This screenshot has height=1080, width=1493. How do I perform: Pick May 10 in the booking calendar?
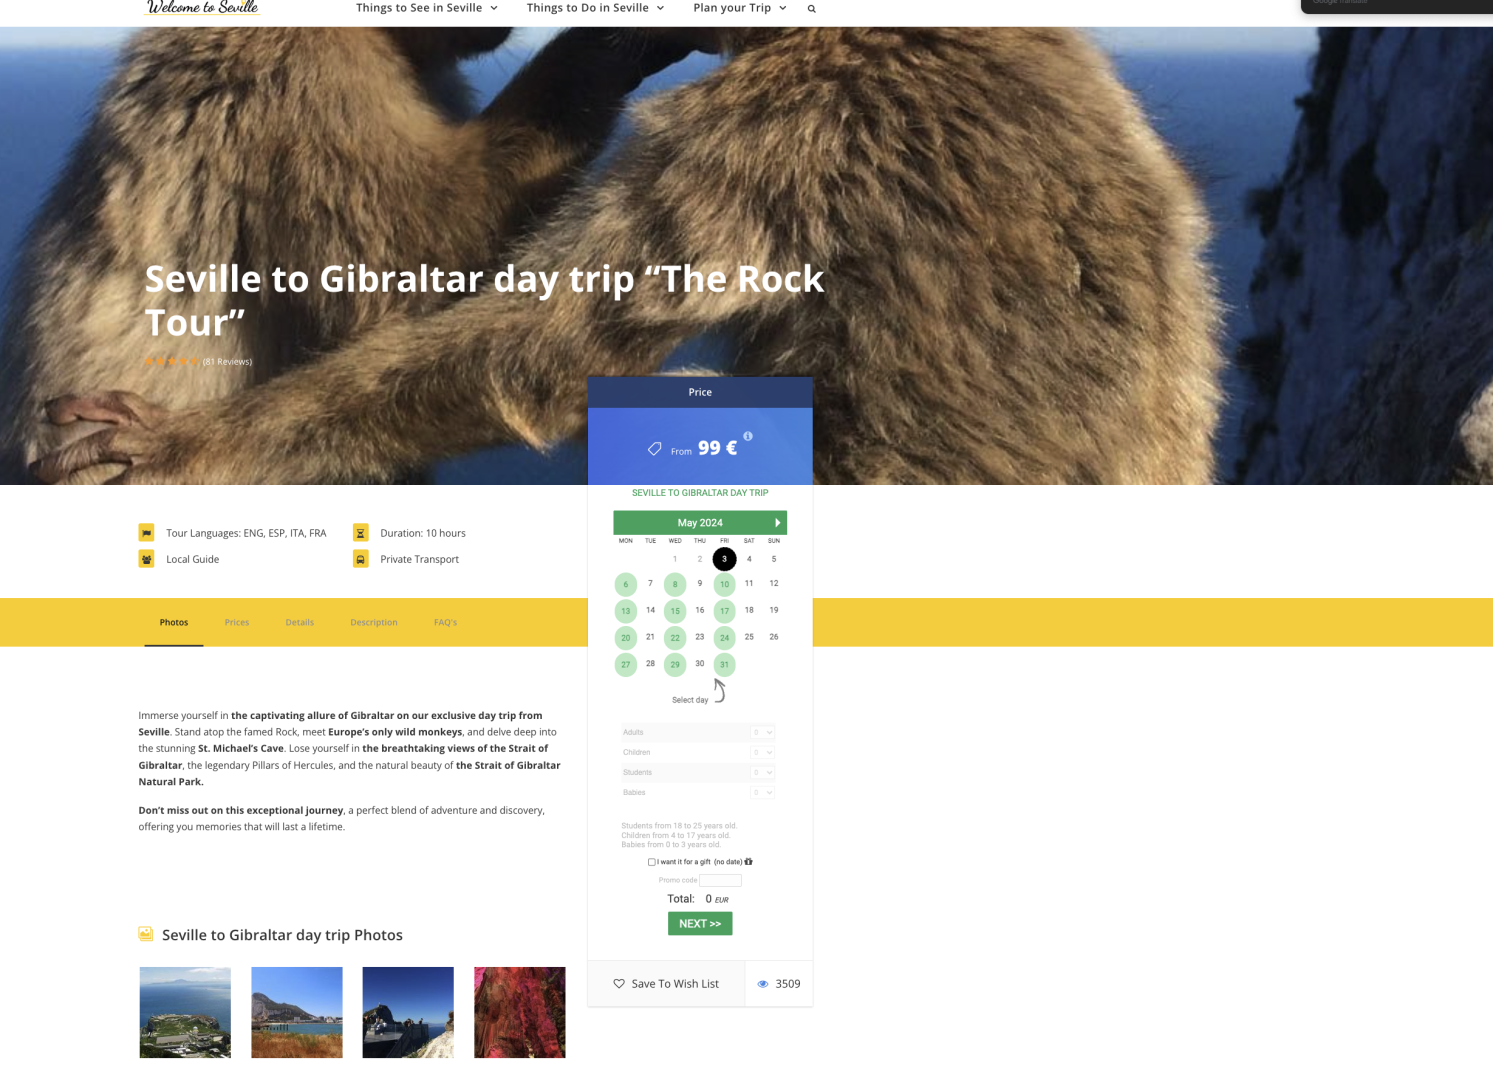pyautogui.click(x=725, y=584)
